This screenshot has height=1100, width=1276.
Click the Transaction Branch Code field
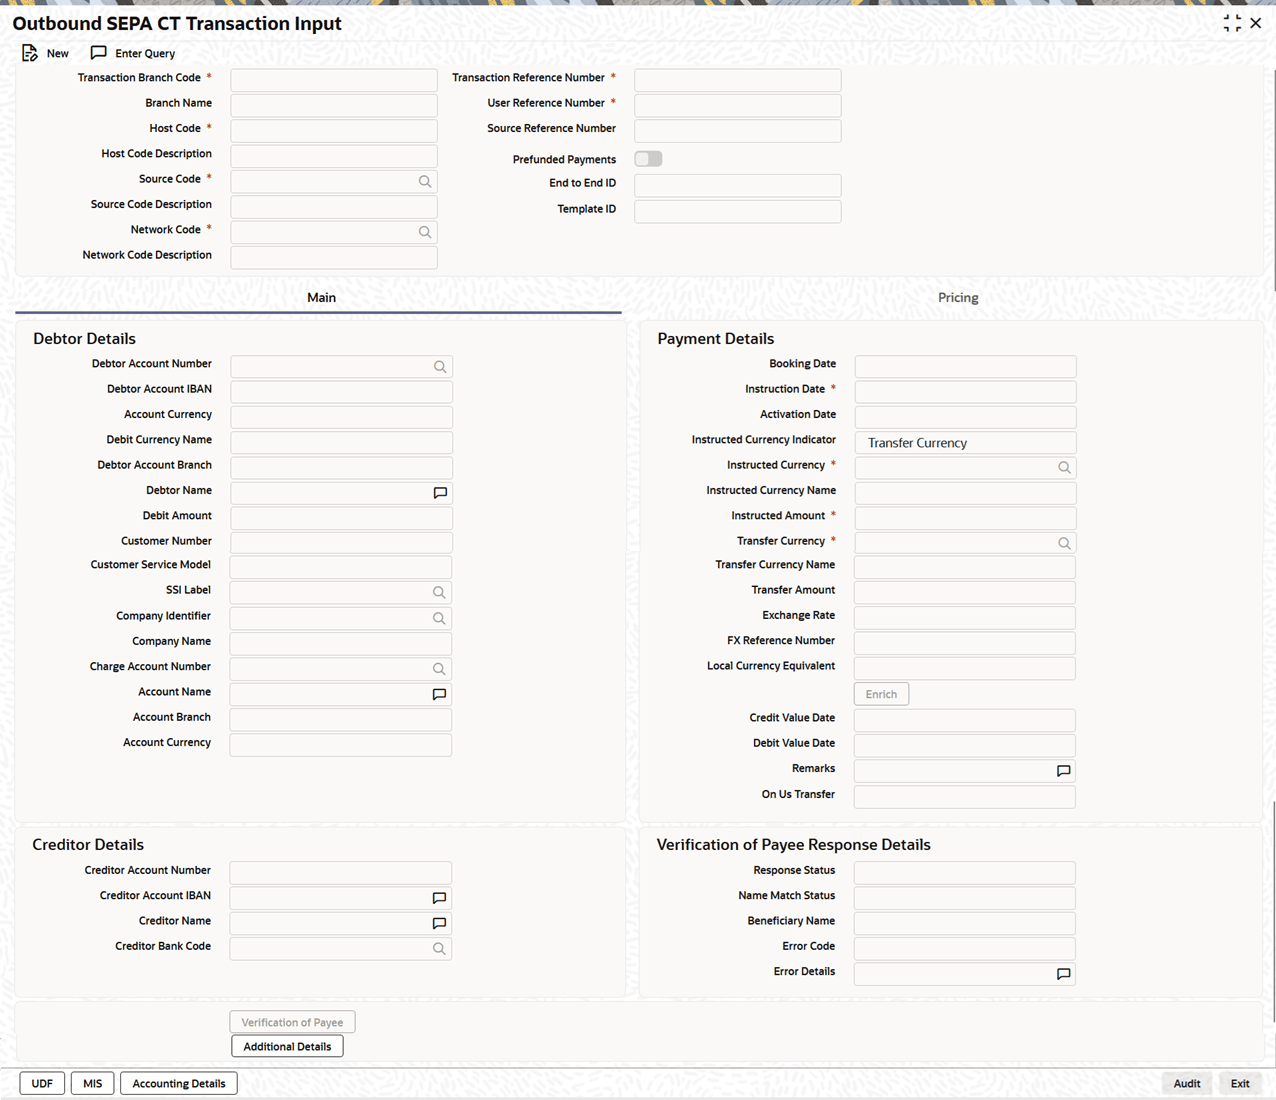tap(334, 80)
